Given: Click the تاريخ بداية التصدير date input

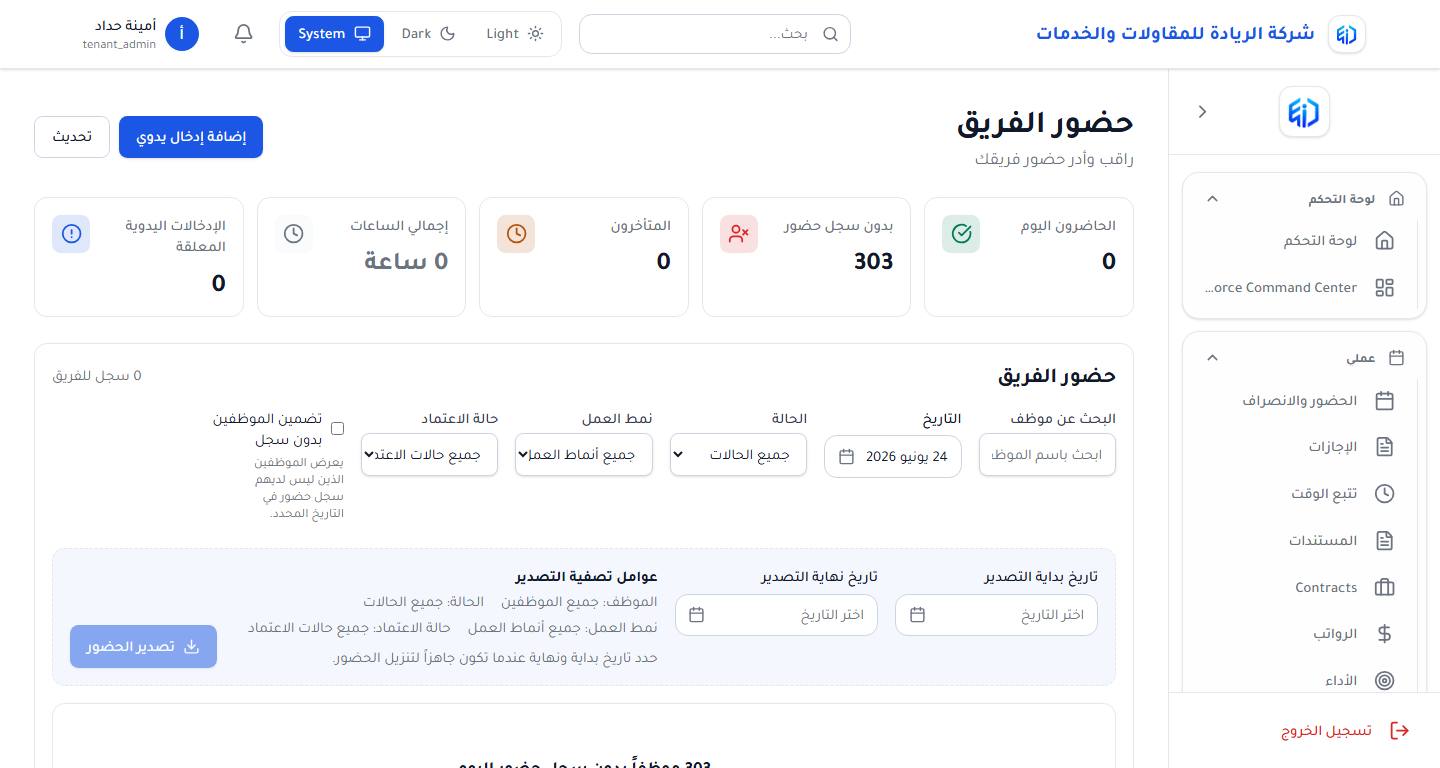Looking at the screenshot, I should click(996, 615).
